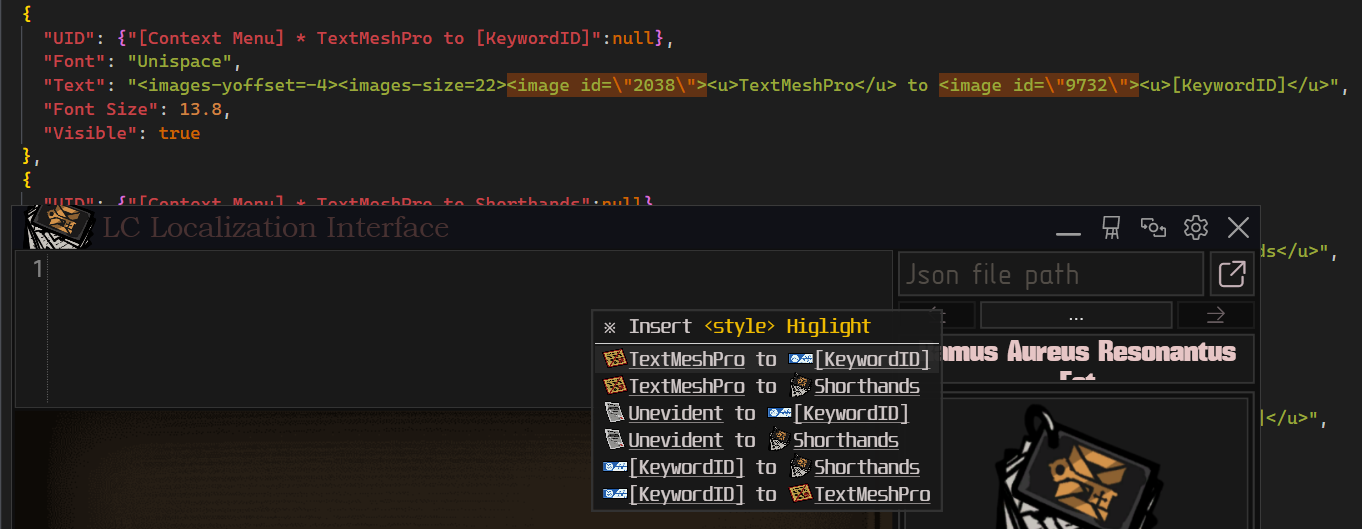Click line 1 in the text editor area
Screen dimensions: 1362x529
(x=400, y=269)
